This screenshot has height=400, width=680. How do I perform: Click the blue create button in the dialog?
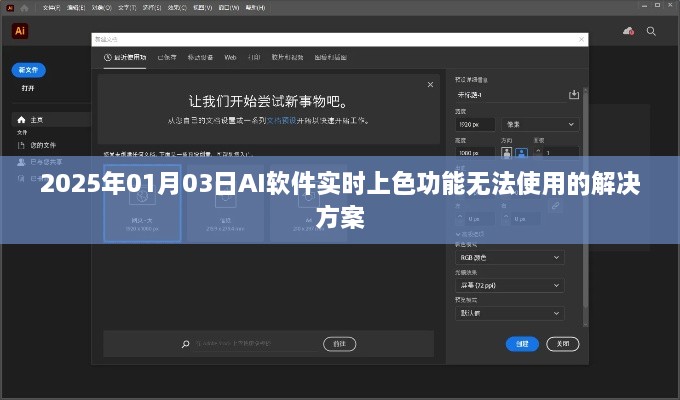(x=522, y=344)
